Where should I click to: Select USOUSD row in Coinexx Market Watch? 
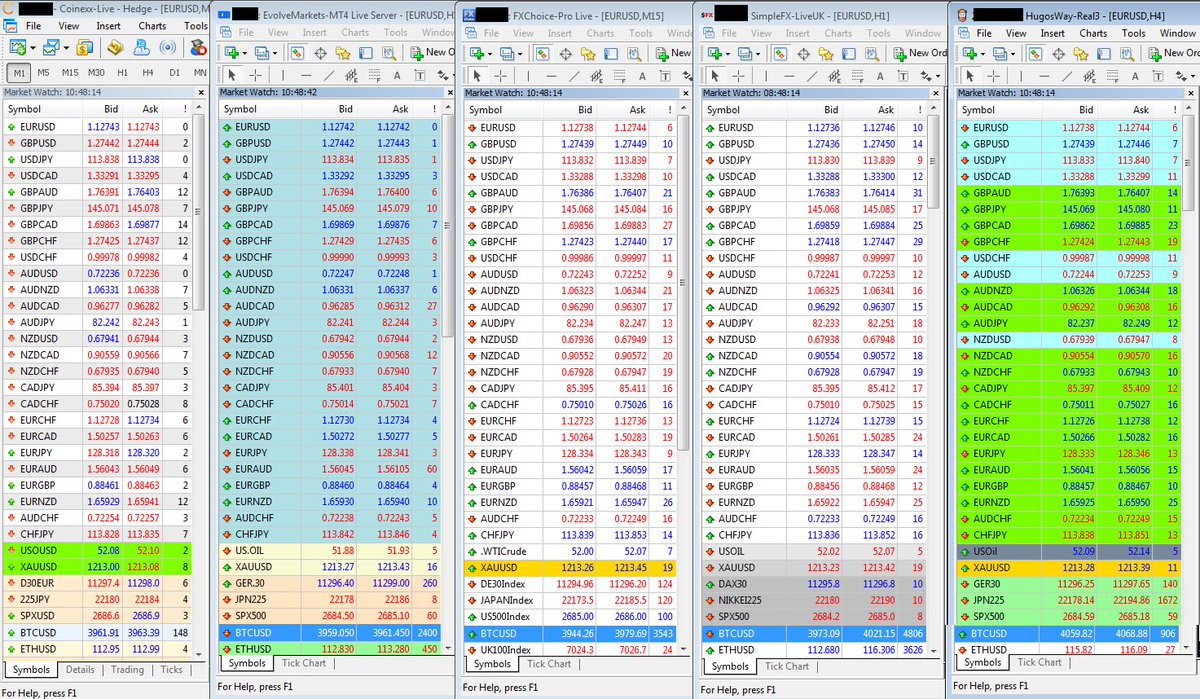[x=98, y=549]
